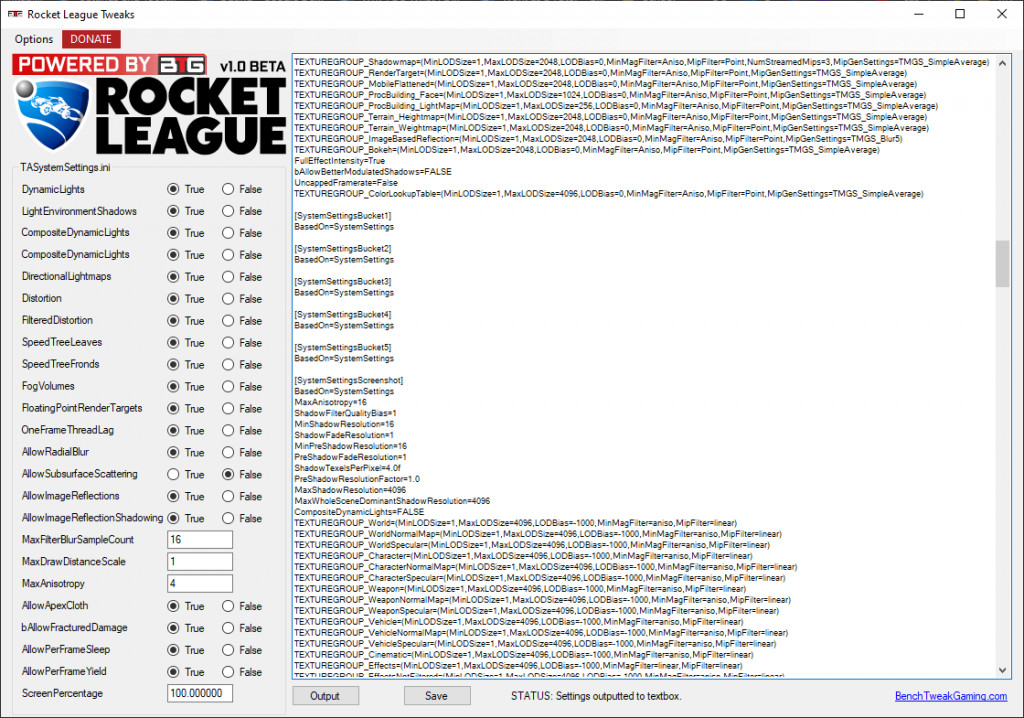This screenshot has width=1024, height=718.
Task: Click the UncappedFramerate=False line
Action: coord(346,183)
